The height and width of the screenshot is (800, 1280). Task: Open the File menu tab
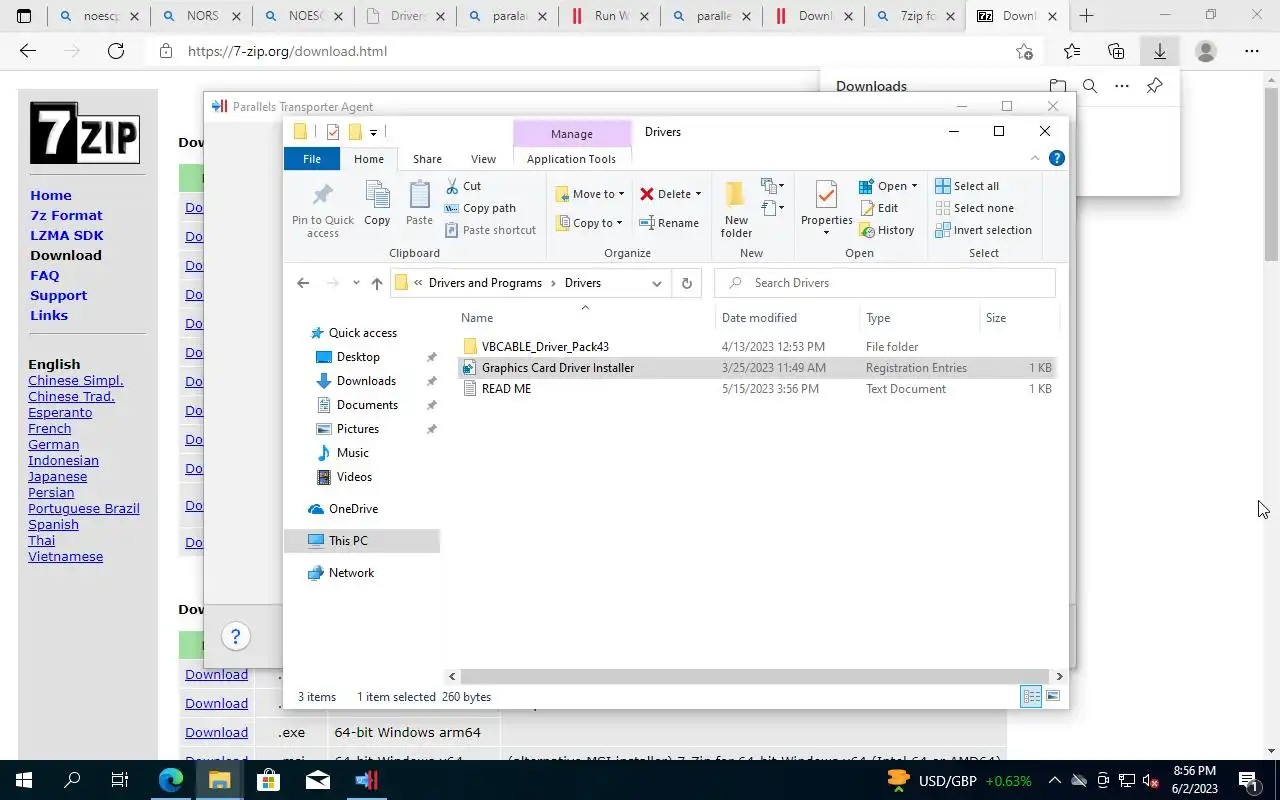312,159
